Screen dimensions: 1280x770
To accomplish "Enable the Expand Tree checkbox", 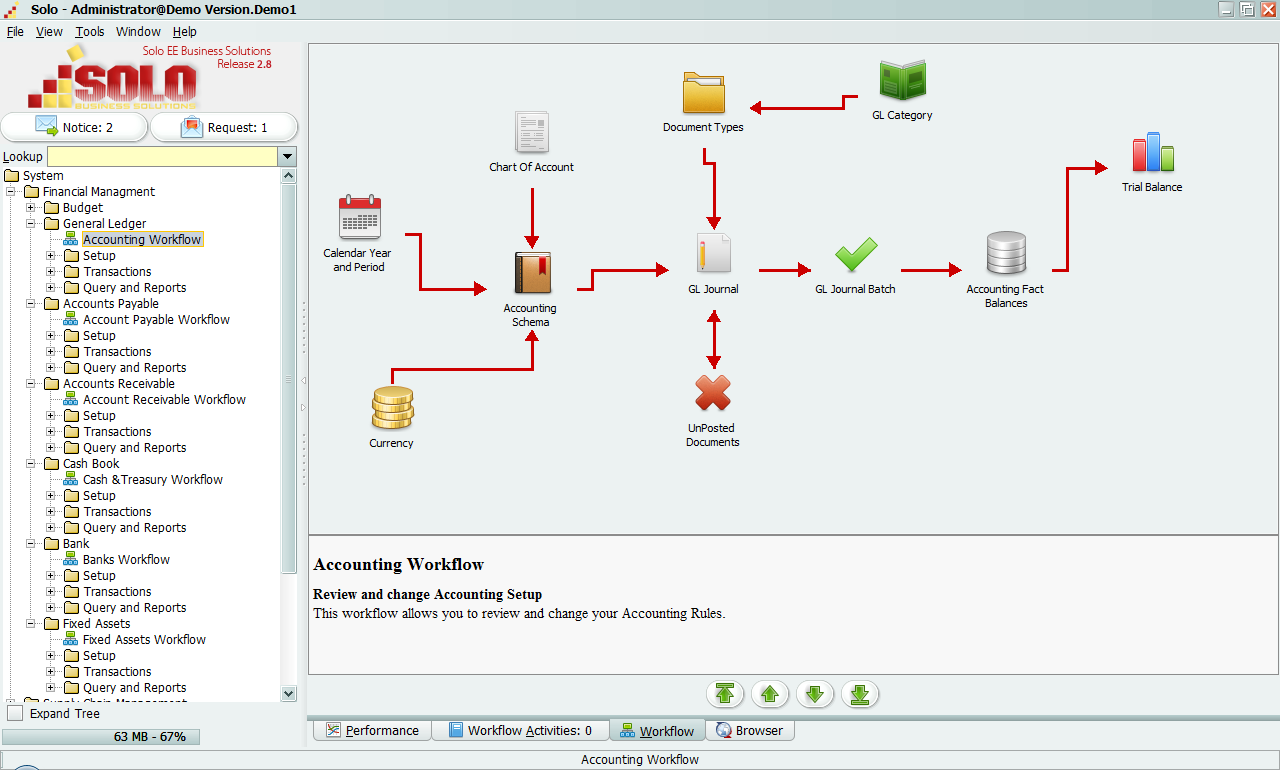I will coord(15,714).
